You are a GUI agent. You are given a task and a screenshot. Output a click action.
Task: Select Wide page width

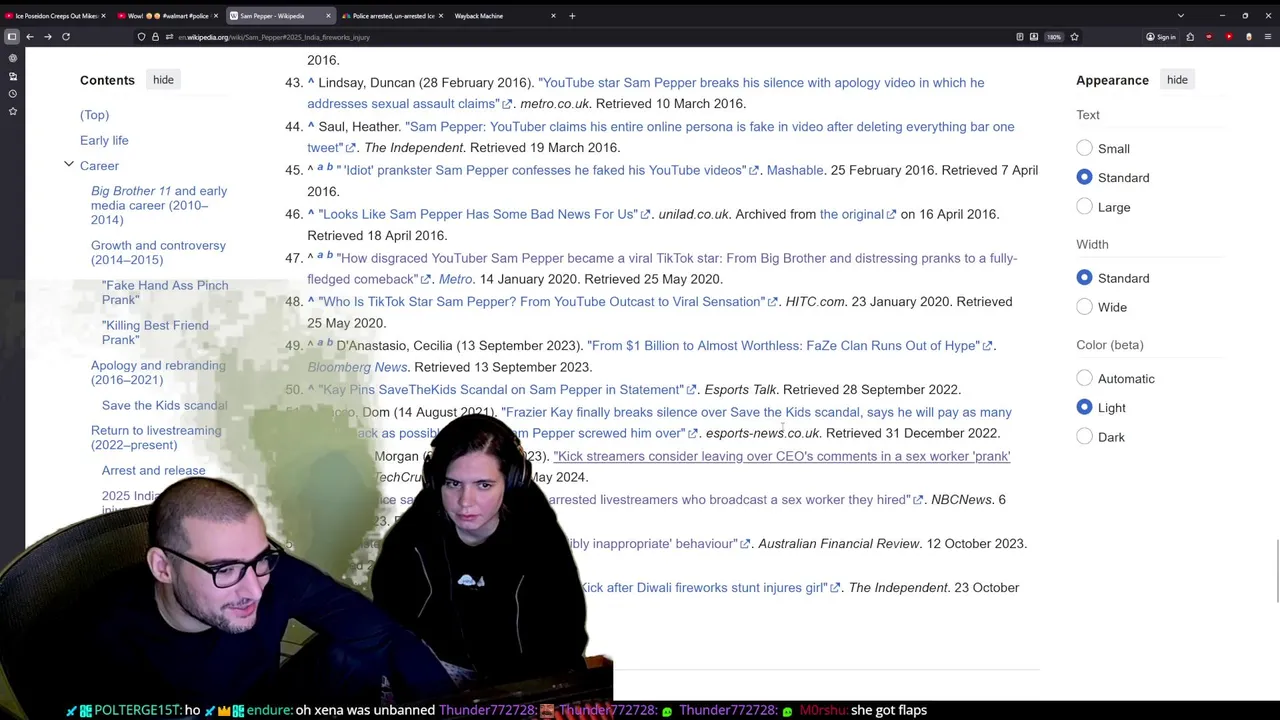(x=1084, y=307)
